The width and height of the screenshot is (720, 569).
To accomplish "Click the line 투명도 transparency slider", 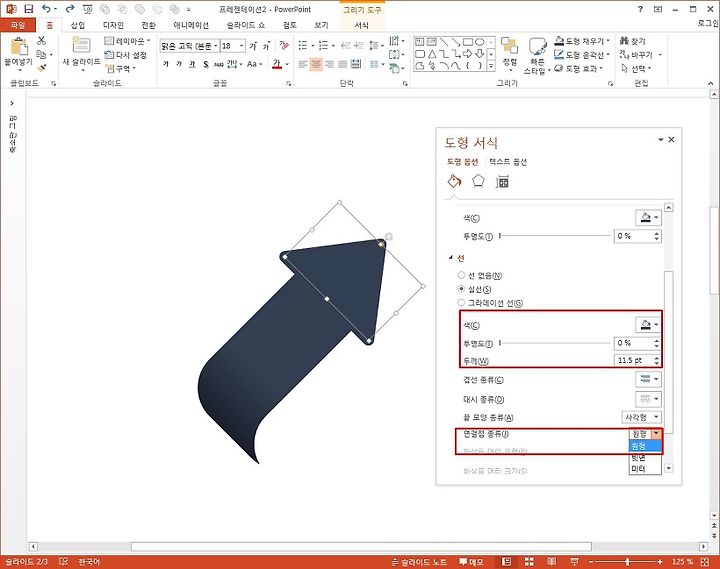I will point(555,343).
